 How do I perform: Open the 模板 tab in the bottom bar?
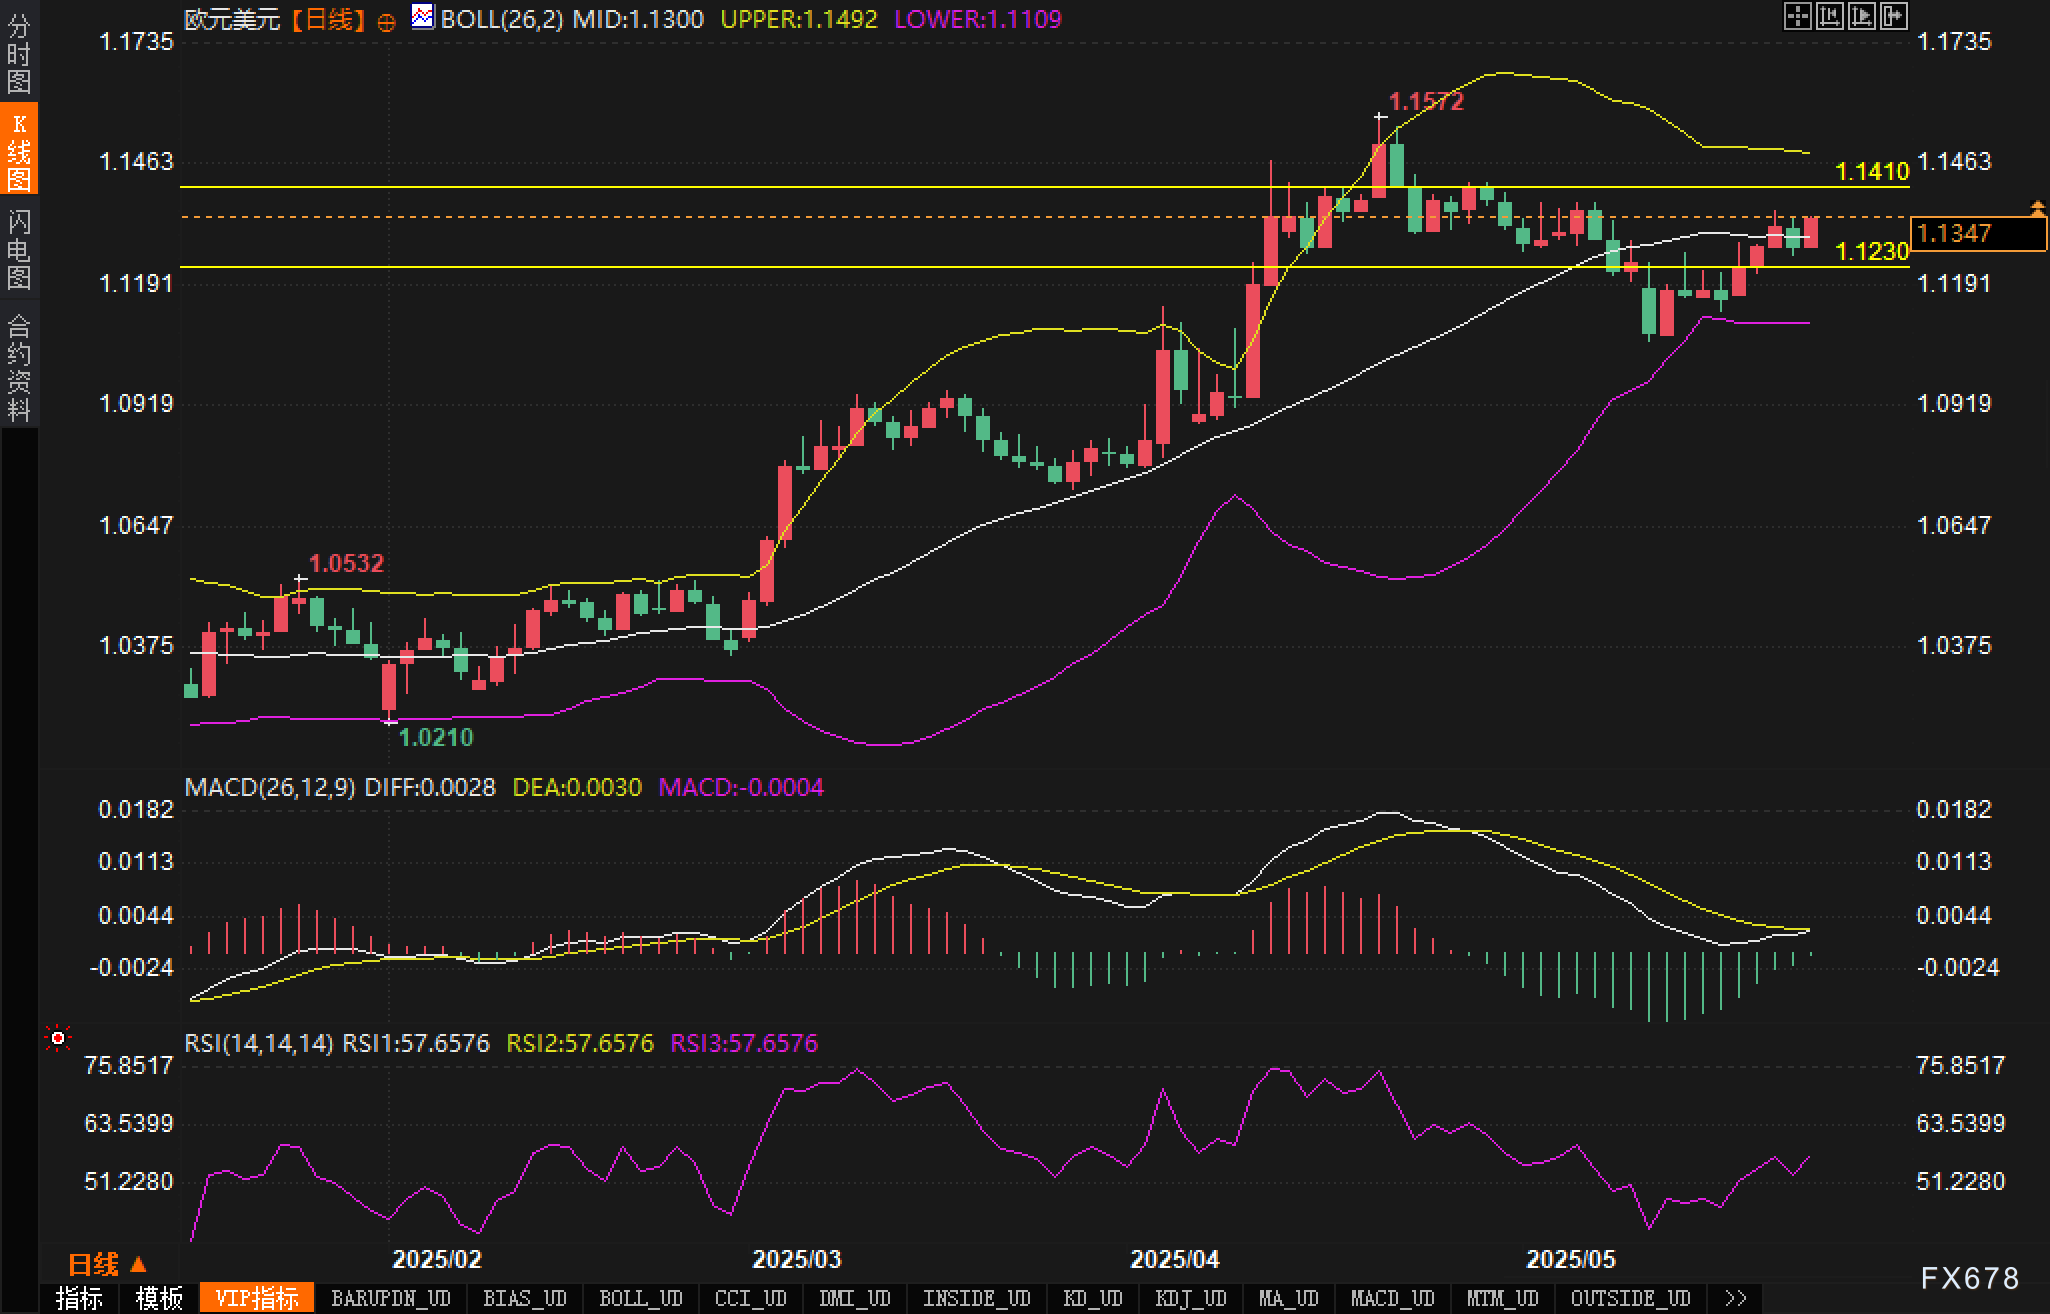pyautogui.click(x=159, y=1298)
